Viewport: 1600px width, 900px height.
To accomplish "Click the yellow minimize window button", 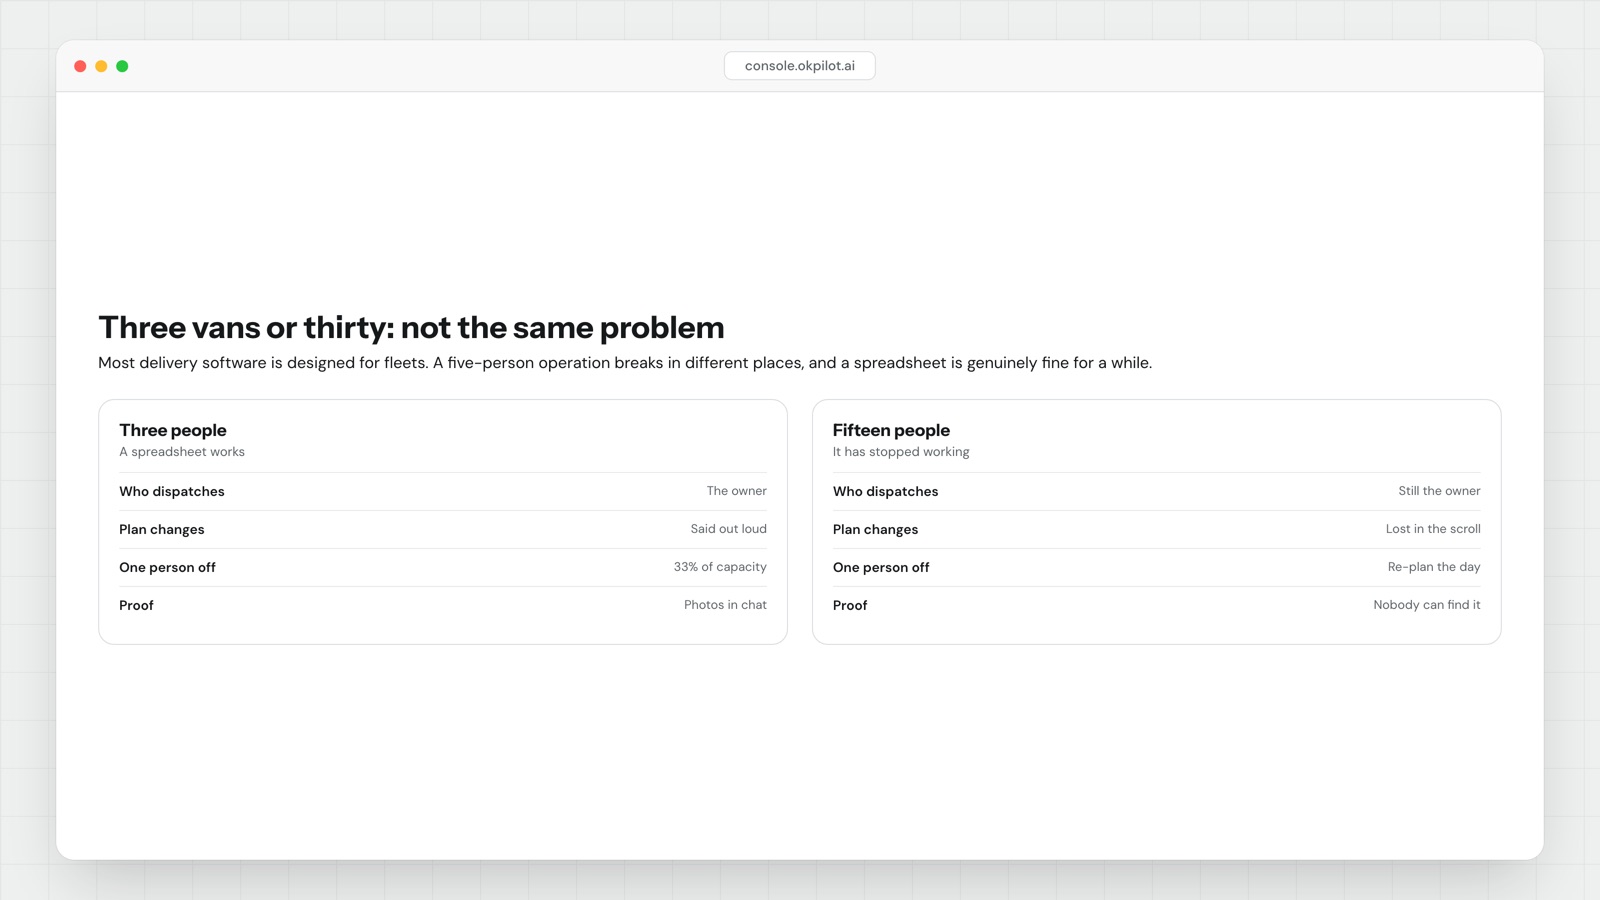I will 101,66.
